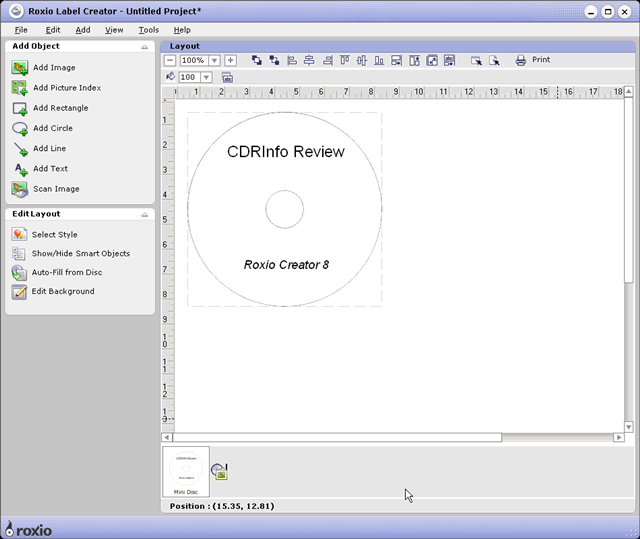Click the Add Circle icon

pos(20,129)
